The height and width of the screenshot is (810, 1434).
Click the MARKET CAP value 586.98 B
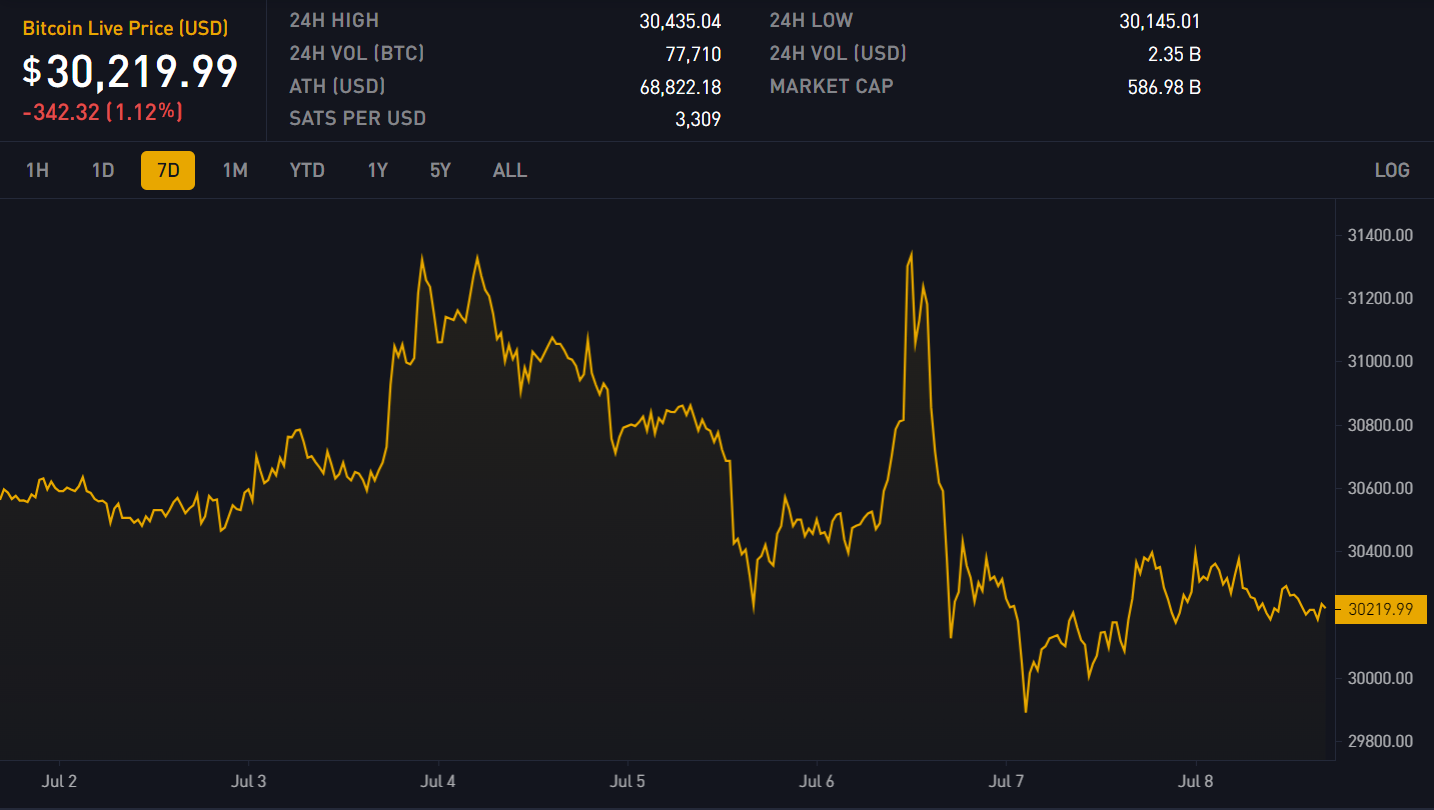[x=1164, y=87]
